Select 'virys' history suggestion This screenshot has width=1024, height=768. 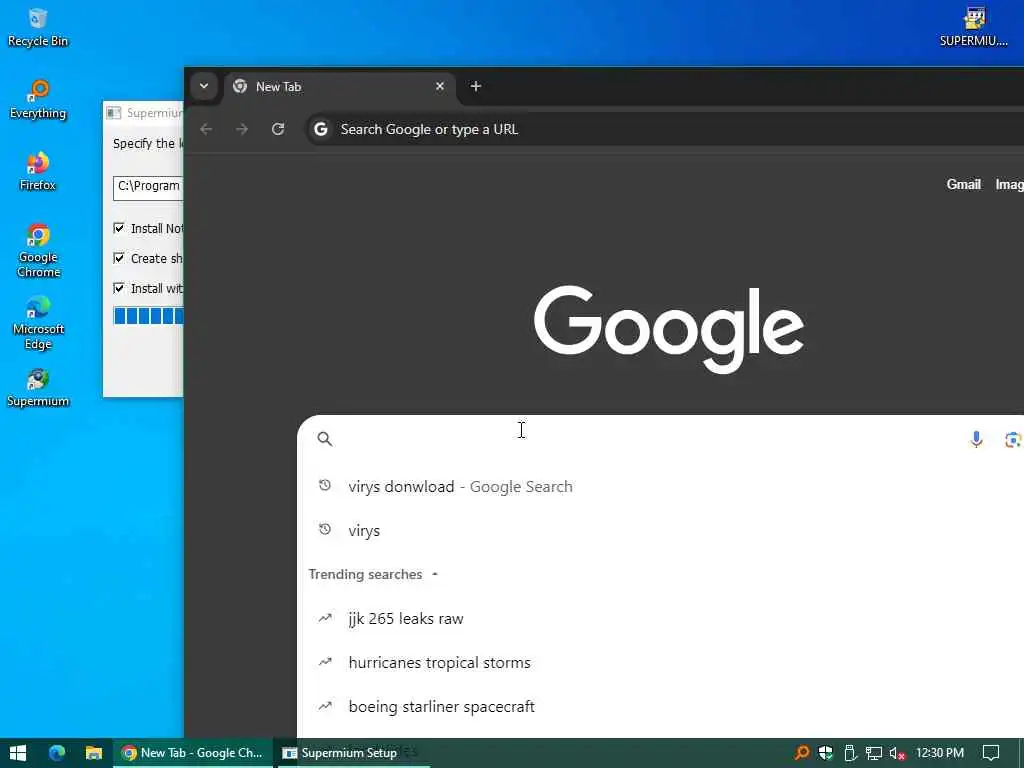[660, 530]
